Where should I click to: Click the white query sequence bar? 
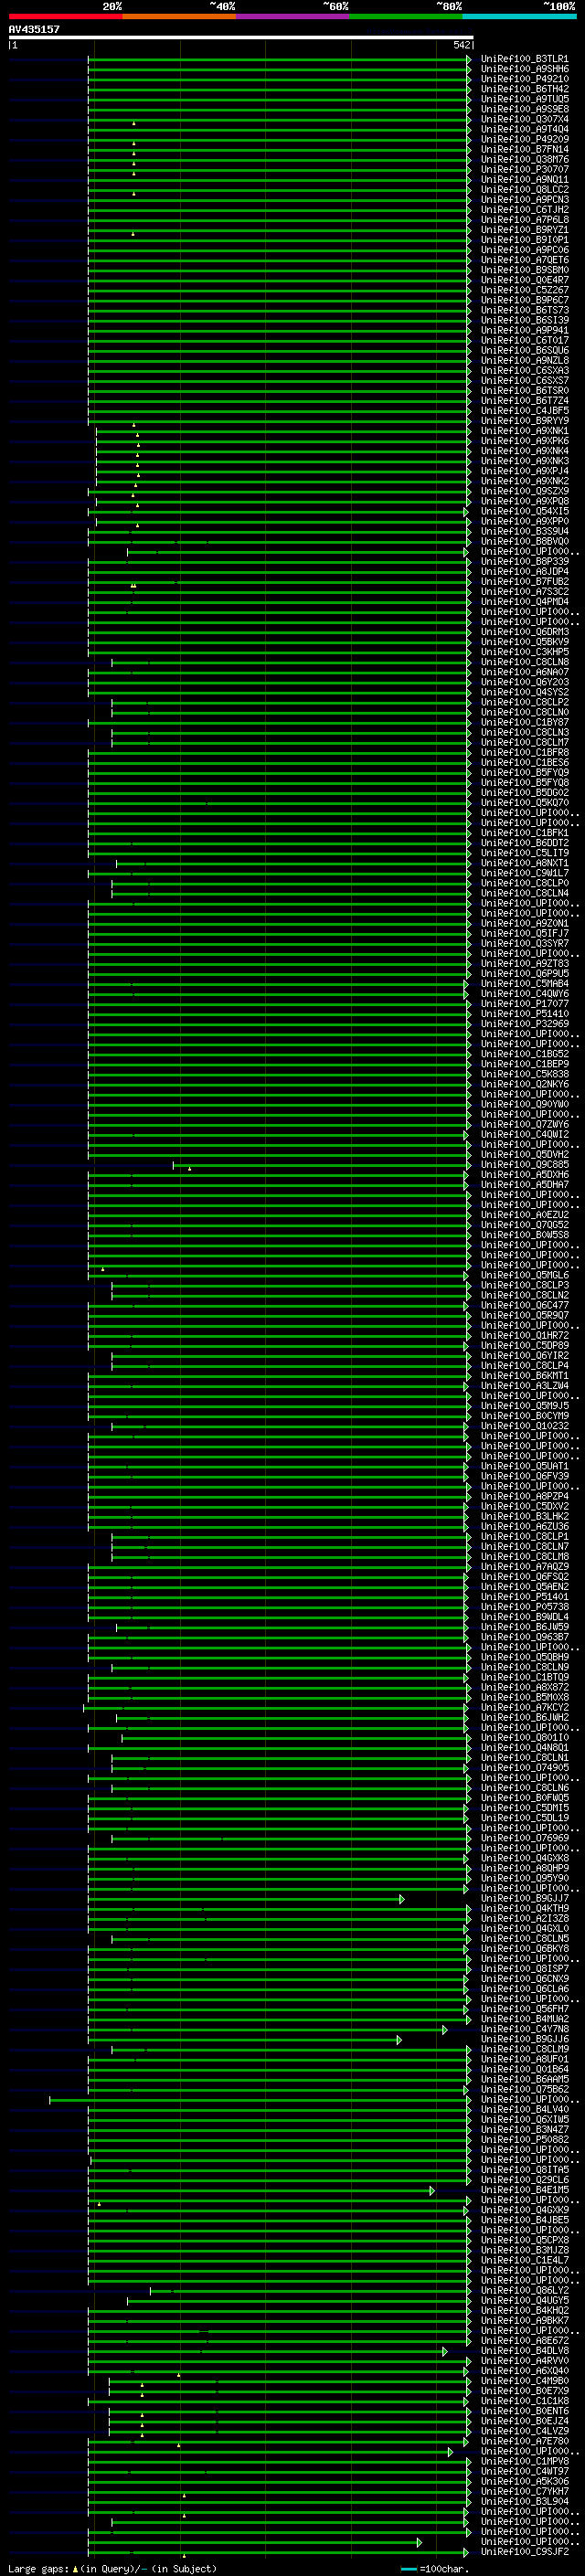(x=241, y=37)
